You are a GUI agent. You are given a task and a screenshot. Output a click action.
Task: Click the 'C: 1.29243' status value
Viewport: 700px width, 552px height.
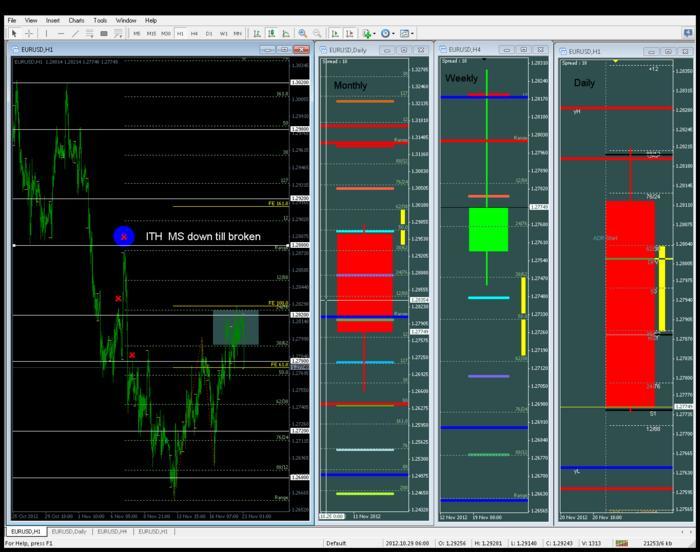pos(560,543)
